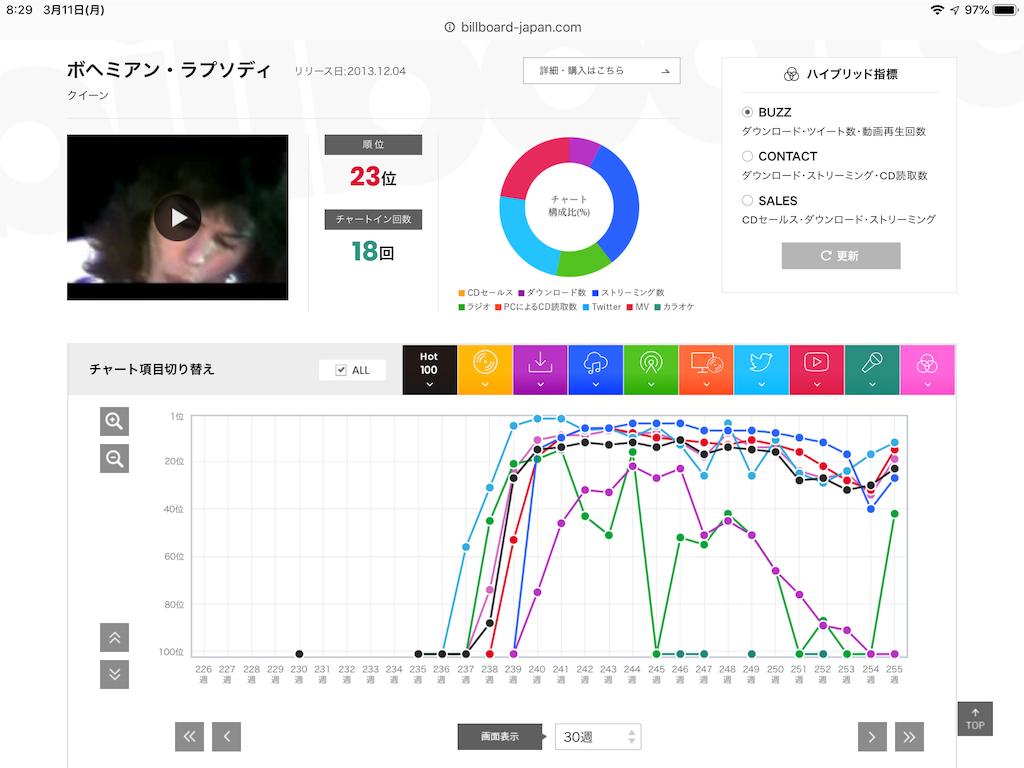Play the Bohemian Rhapsody video thumbnail
Screen dimensions: 1024x768
click(178, 217)
